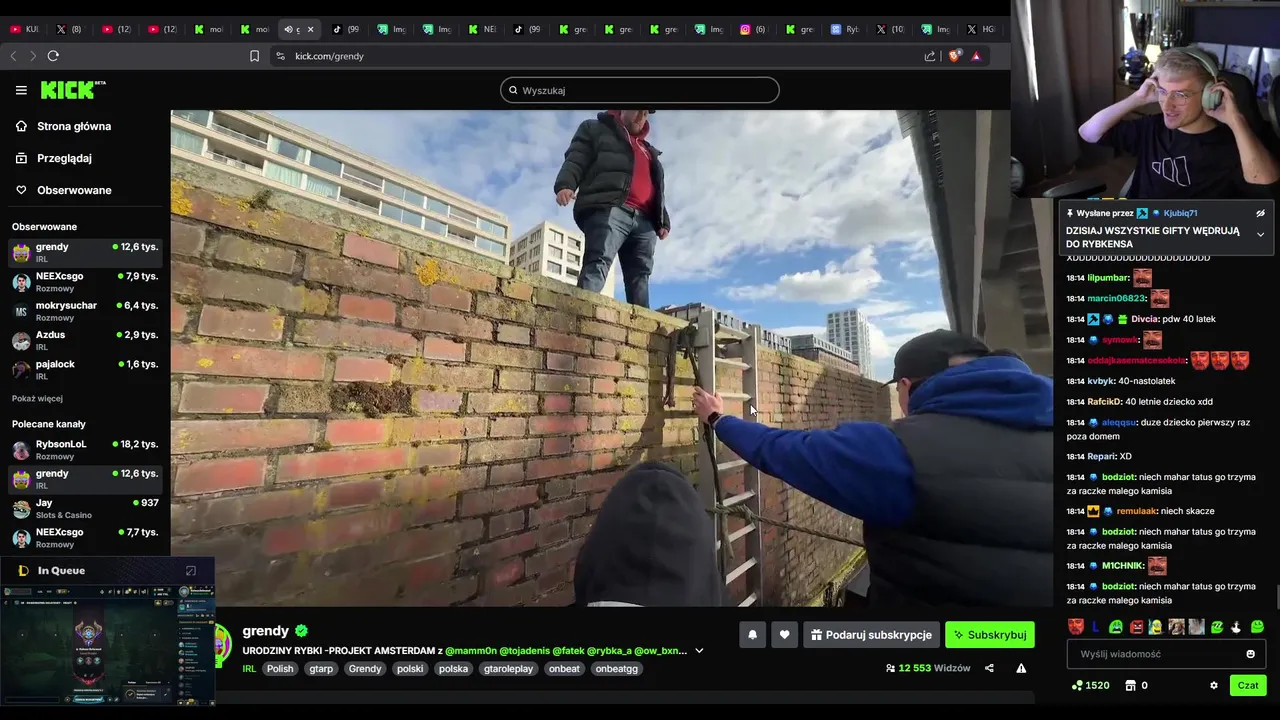1280x720 pixels.
Task: Toggle notification bell for grendy
Action: pyautogui.click(x=753, y=634)
